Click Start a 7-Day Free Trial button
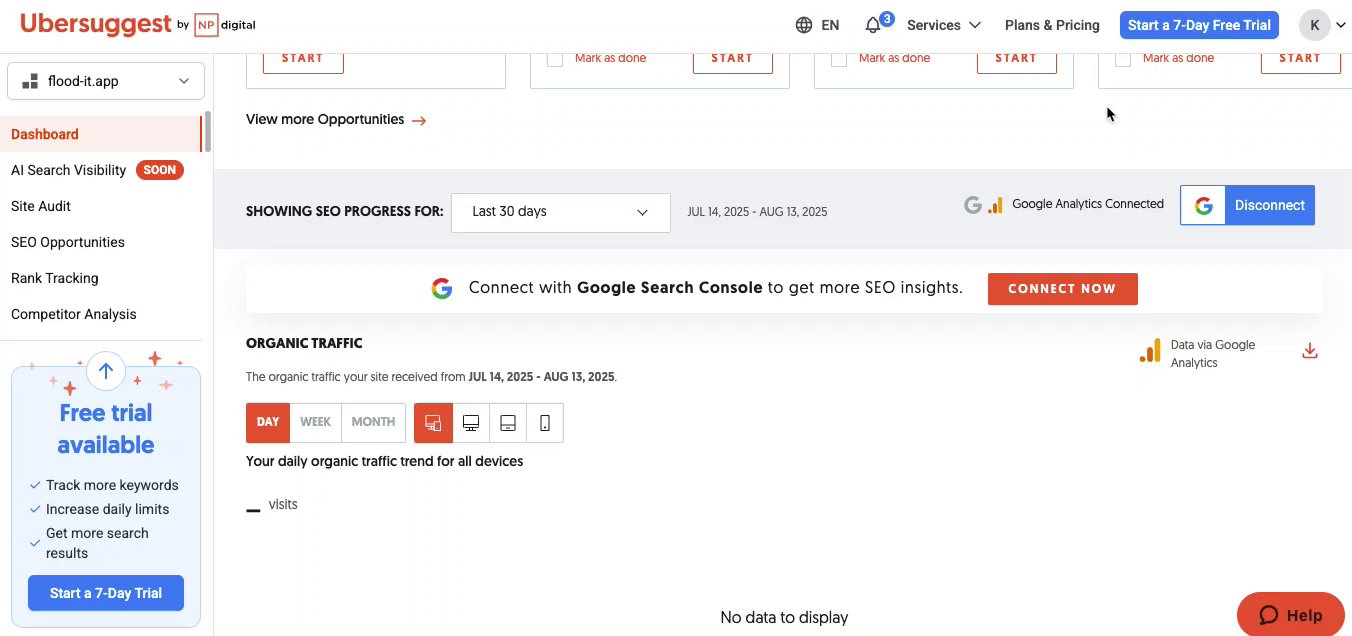 (x=1199, y=25)
